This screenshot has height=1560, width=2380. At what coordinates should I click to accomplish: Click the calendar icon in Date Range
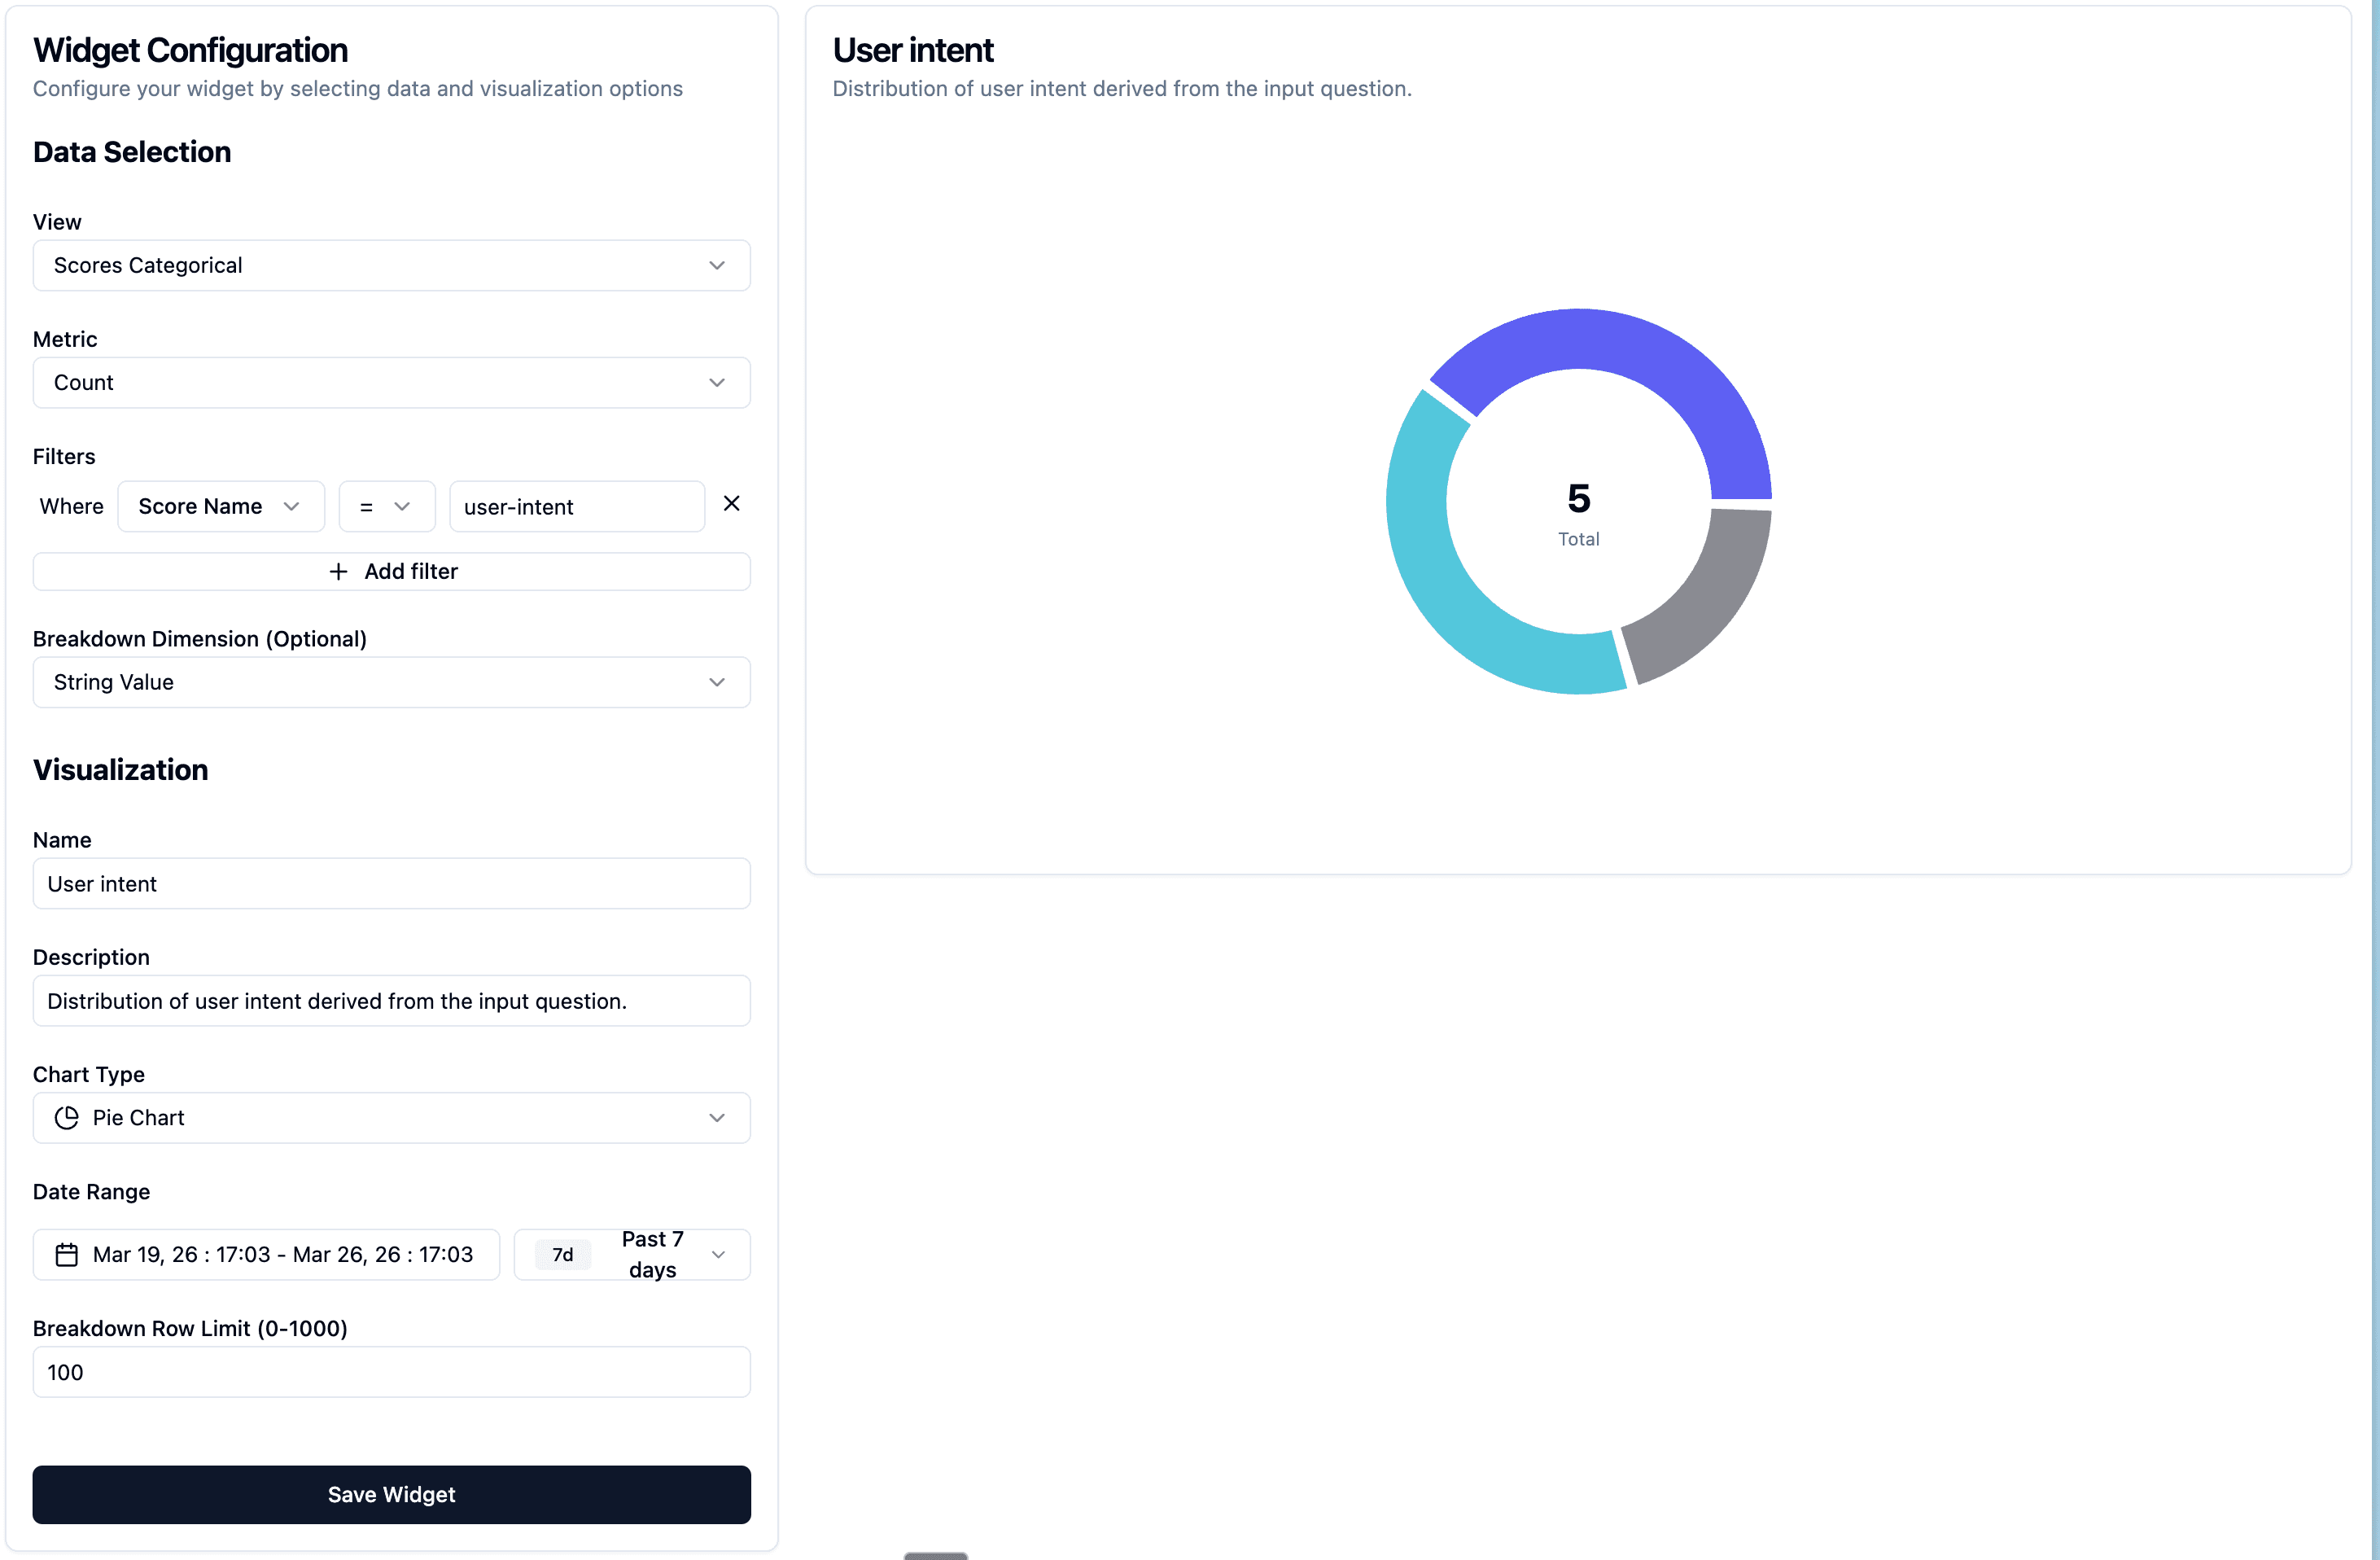[x=65, y=1254]
